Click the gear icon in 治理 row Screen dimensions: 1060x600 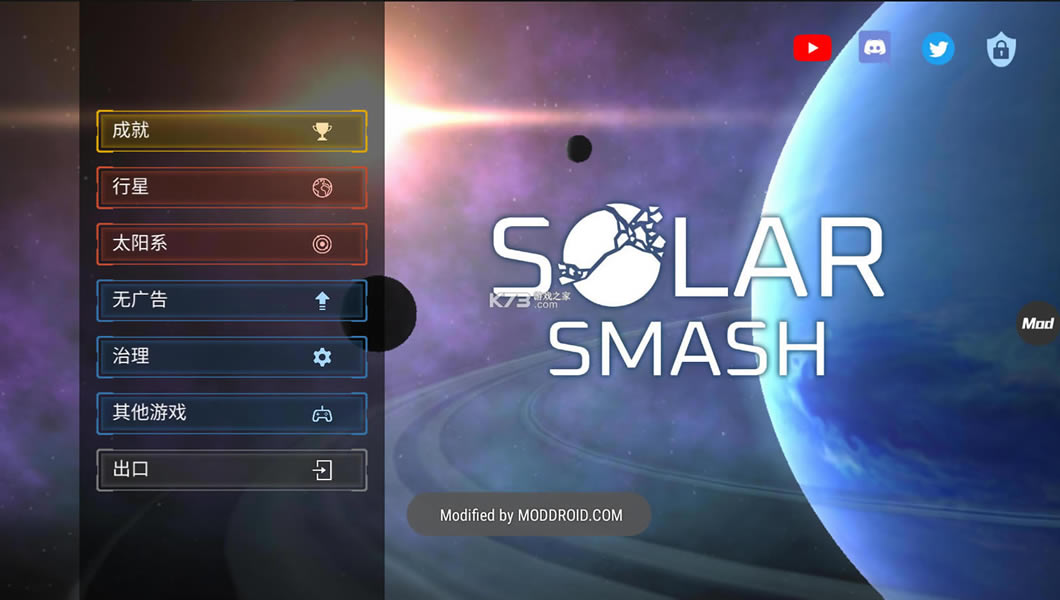coord(321,357)
